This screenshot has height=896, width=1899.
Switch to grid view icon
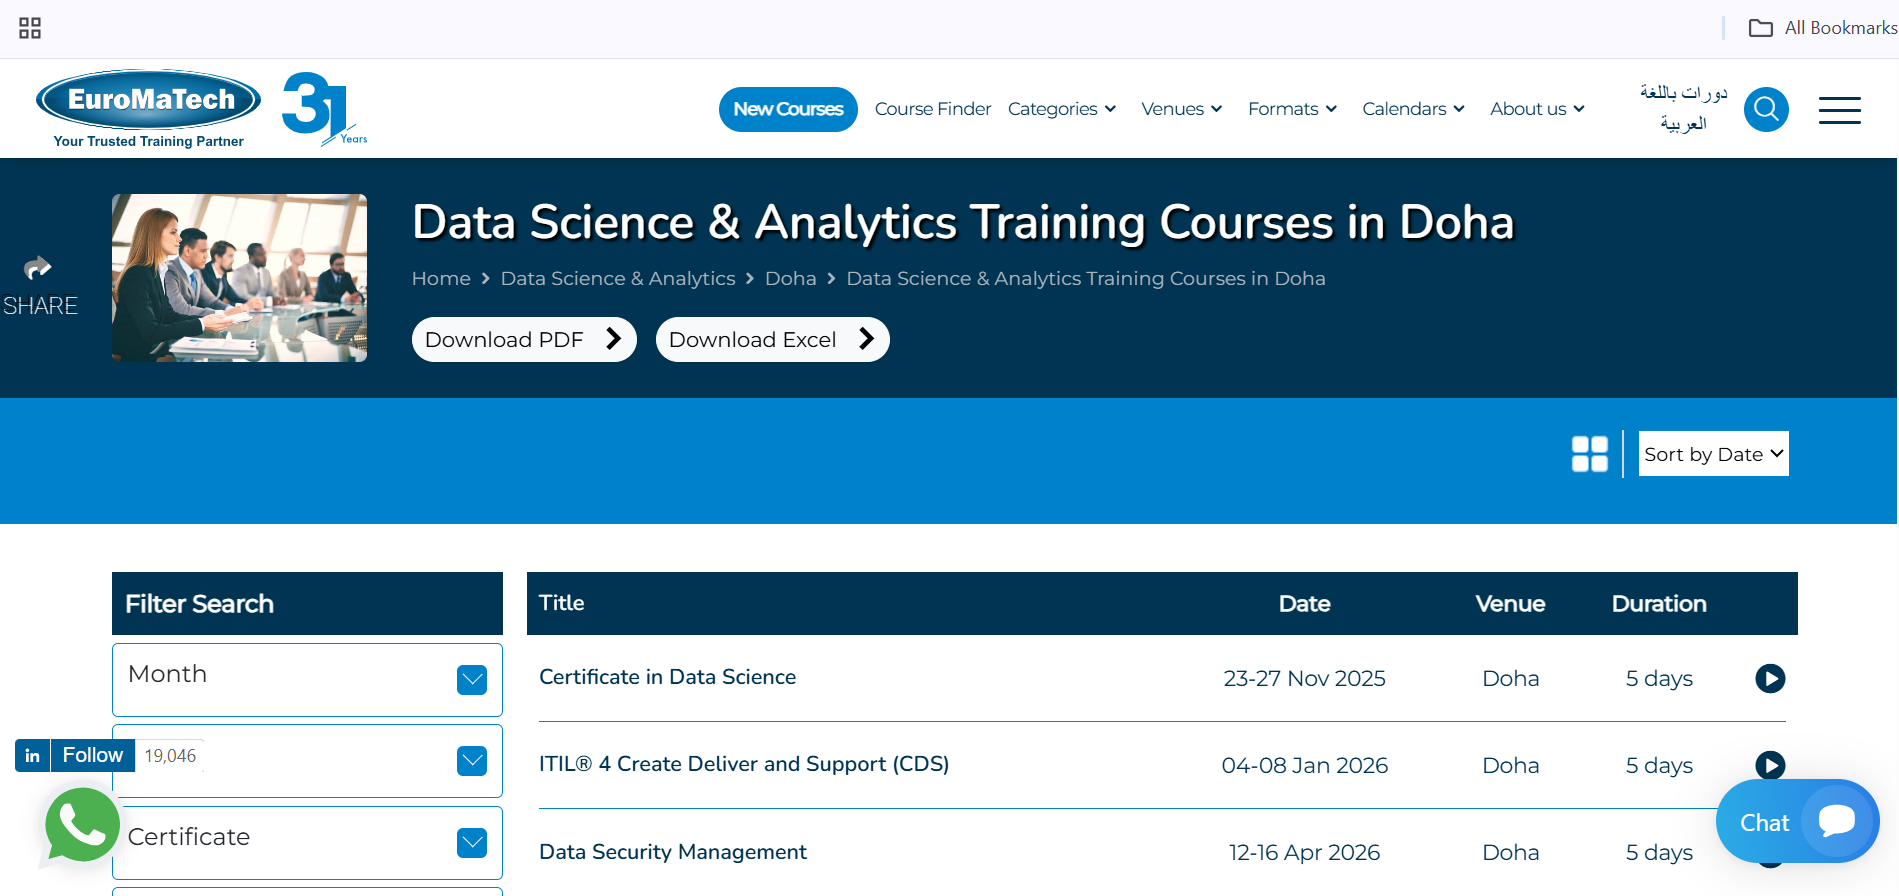pyautogui.click(x=1589, y=454)
